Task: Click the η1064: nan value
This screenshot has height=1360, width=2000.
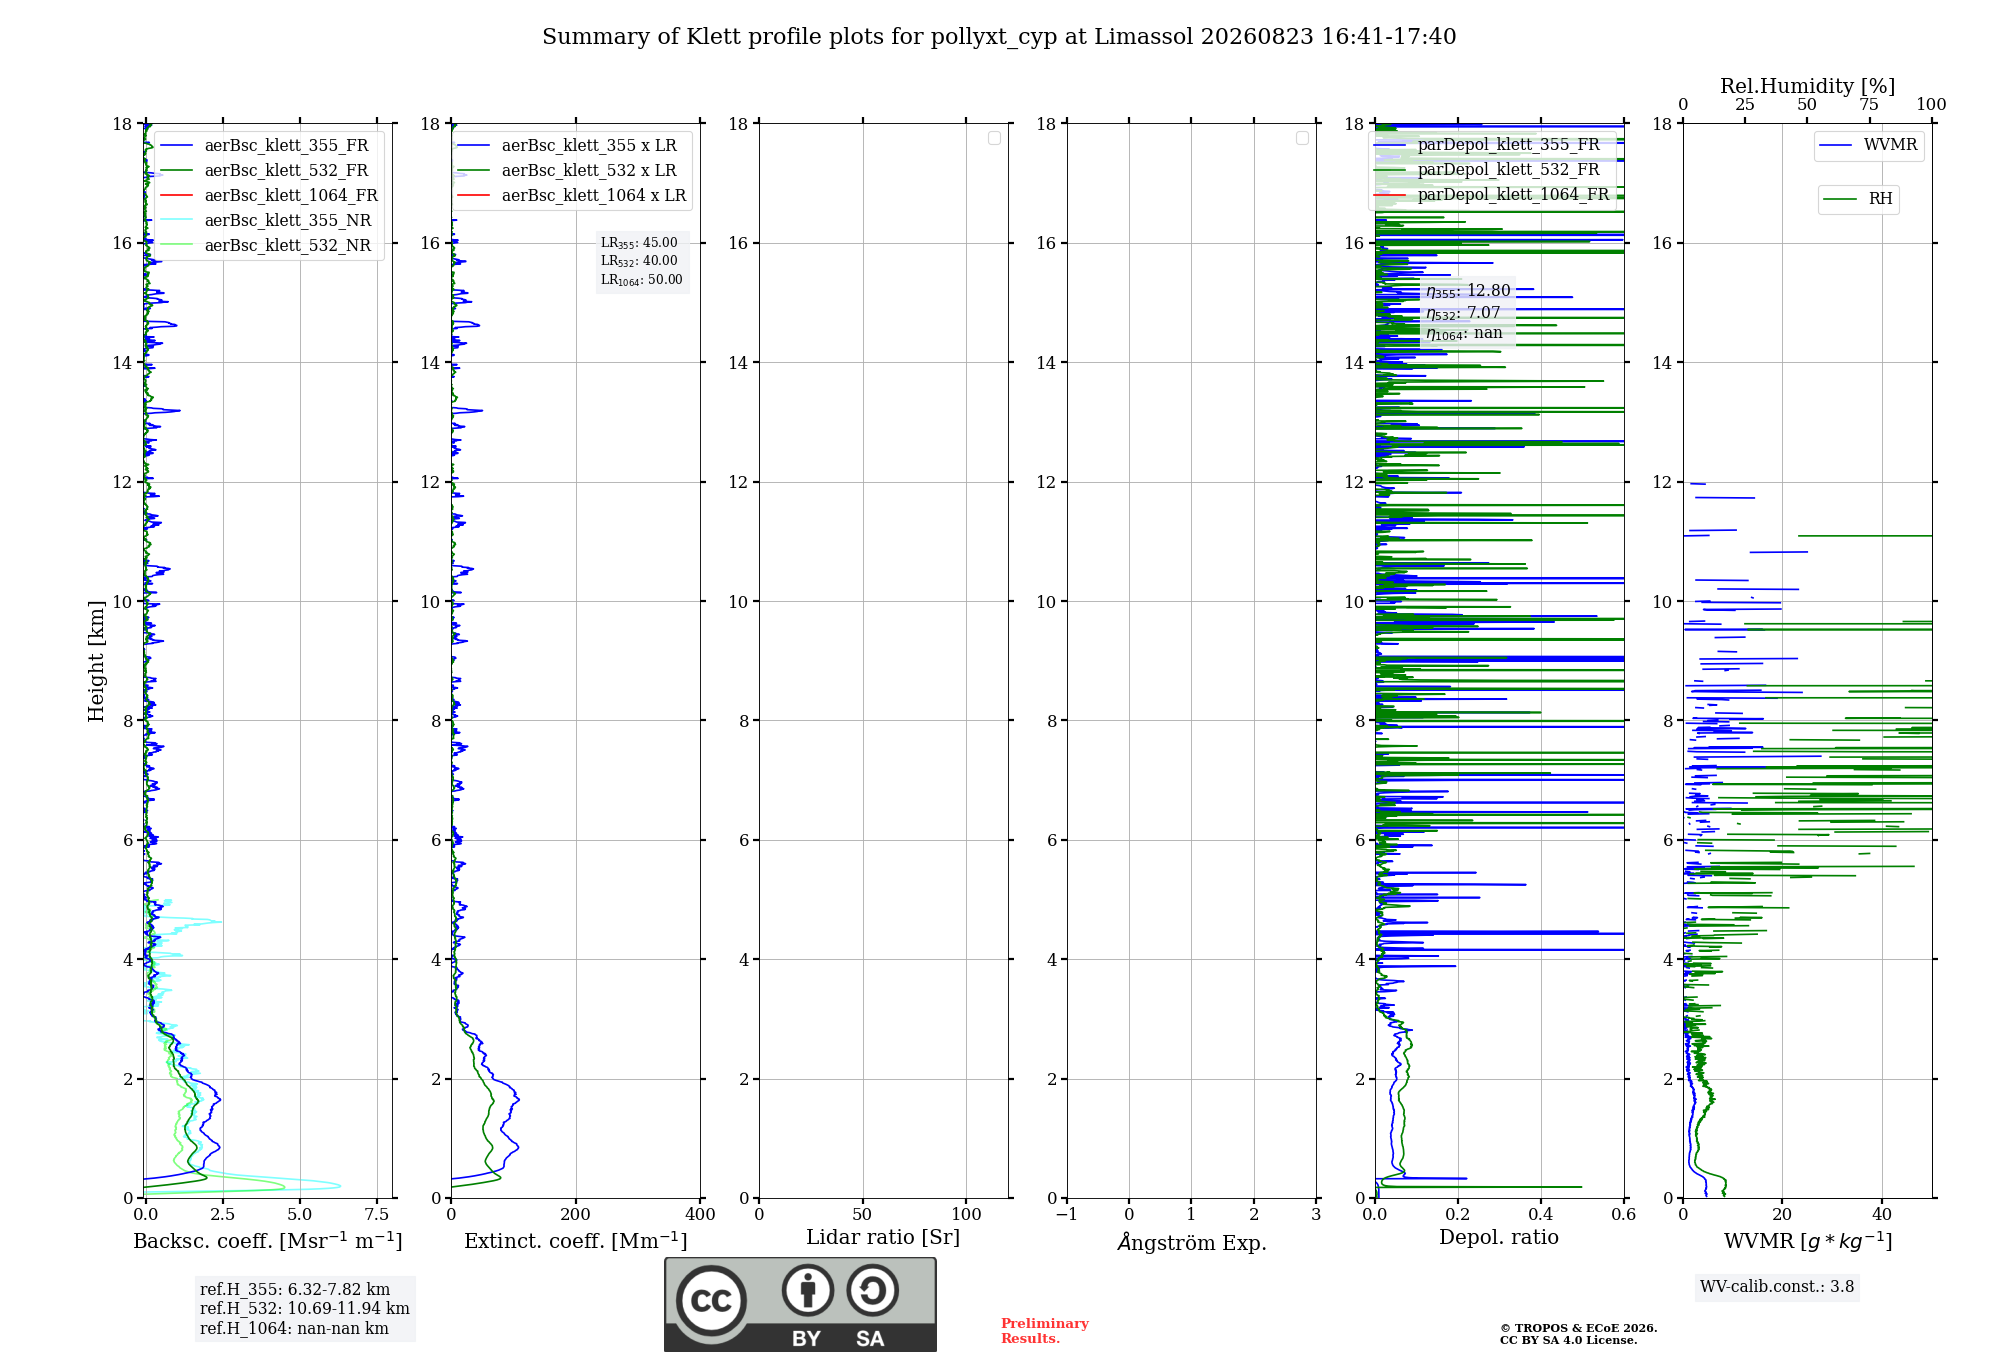Action: 1464,334
